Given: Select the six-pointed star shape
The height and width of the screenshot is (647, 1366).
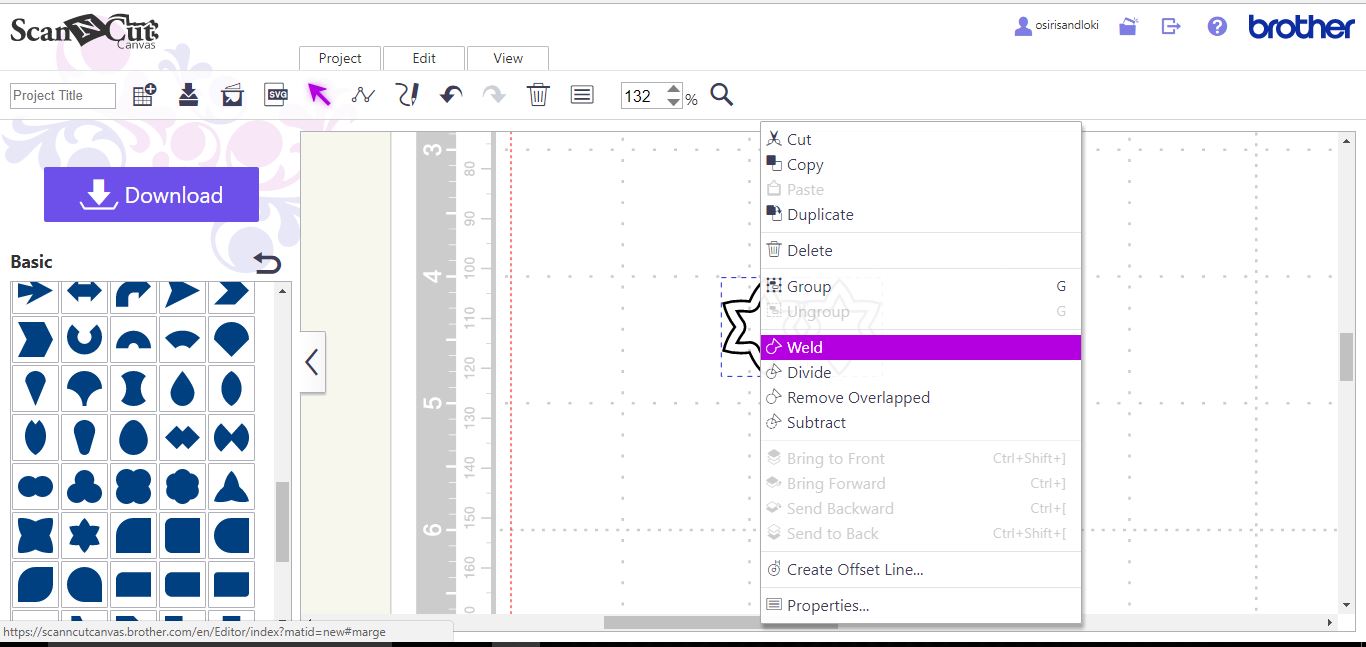Looking at the screenshot, I should [85, 535].
